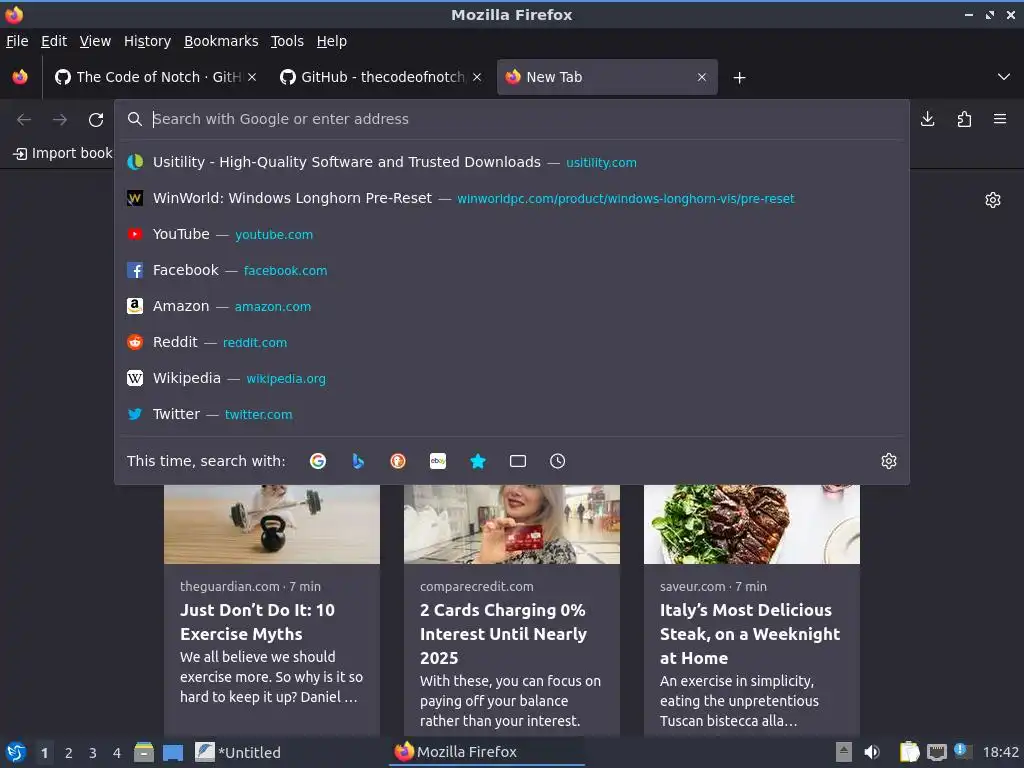Open the volume control in system tray

tap(872, 752)
